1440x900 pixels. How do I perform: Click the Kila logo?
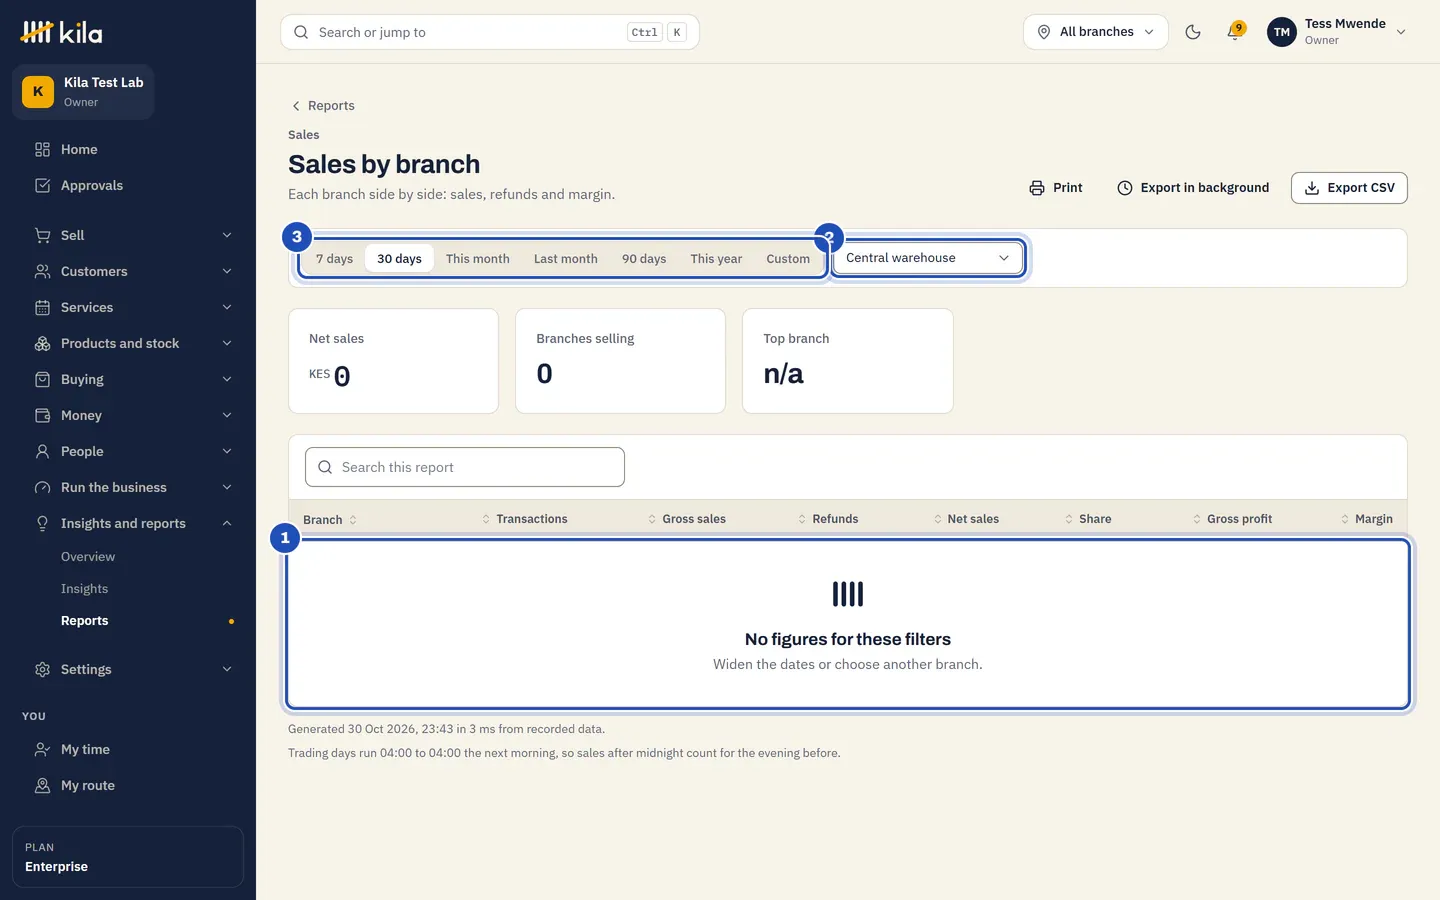click(61, 32)
